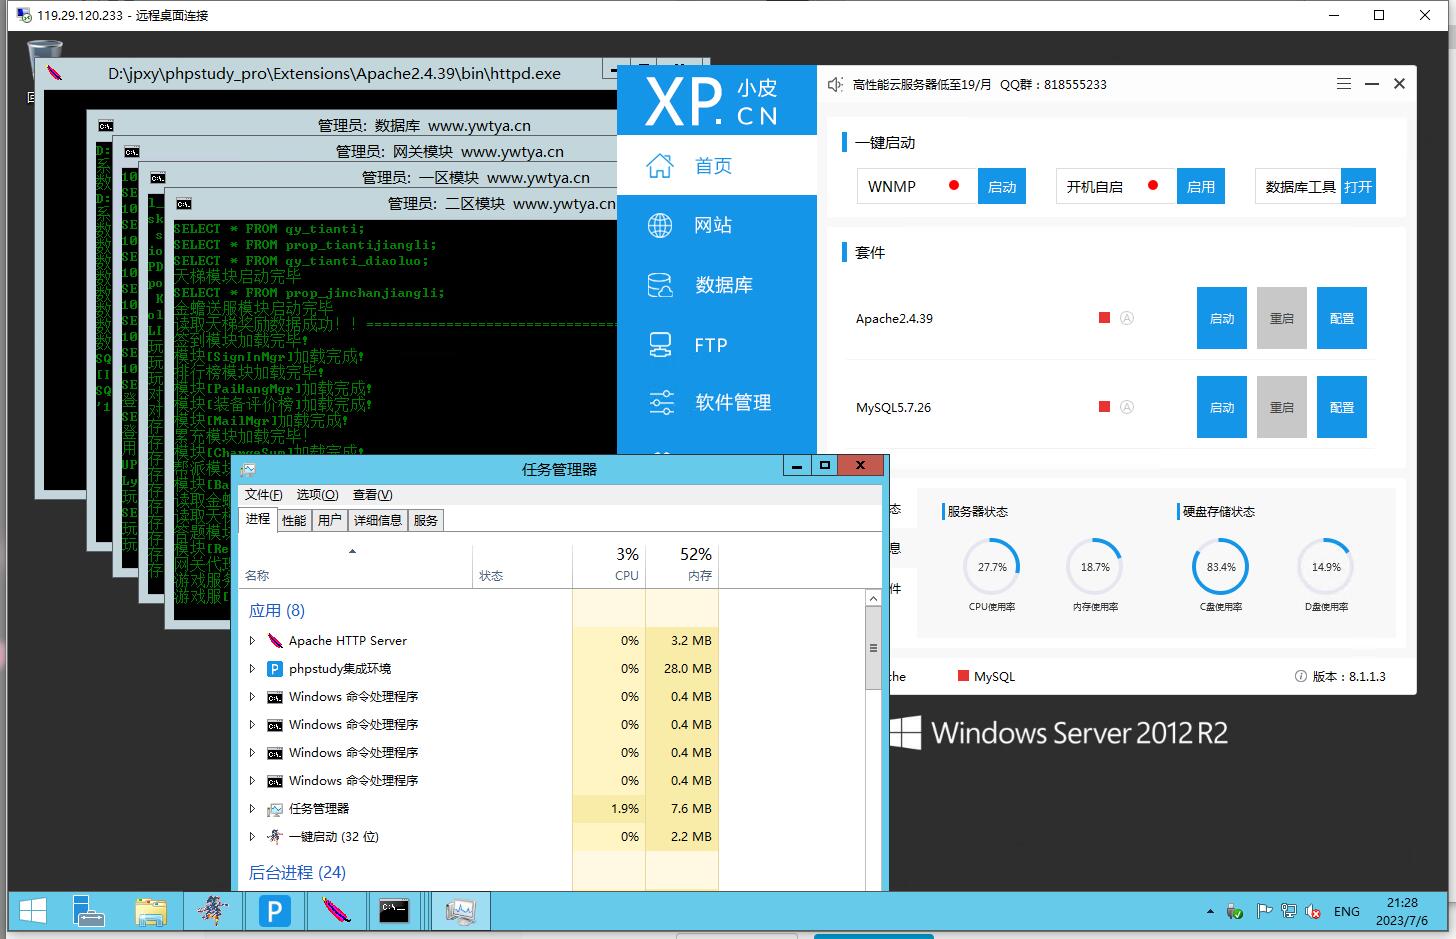
Task: Click 打开 button for 数据库工具
Action: click(x=1358, y=186)
